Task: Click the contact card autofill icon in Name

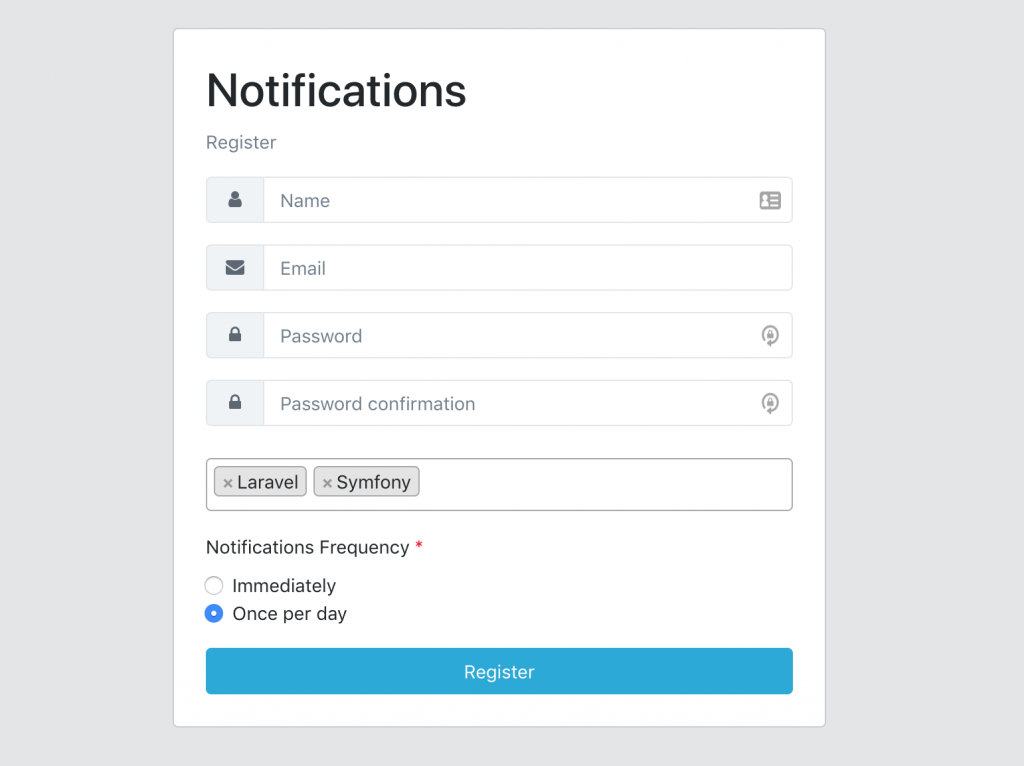Action: 770,200
